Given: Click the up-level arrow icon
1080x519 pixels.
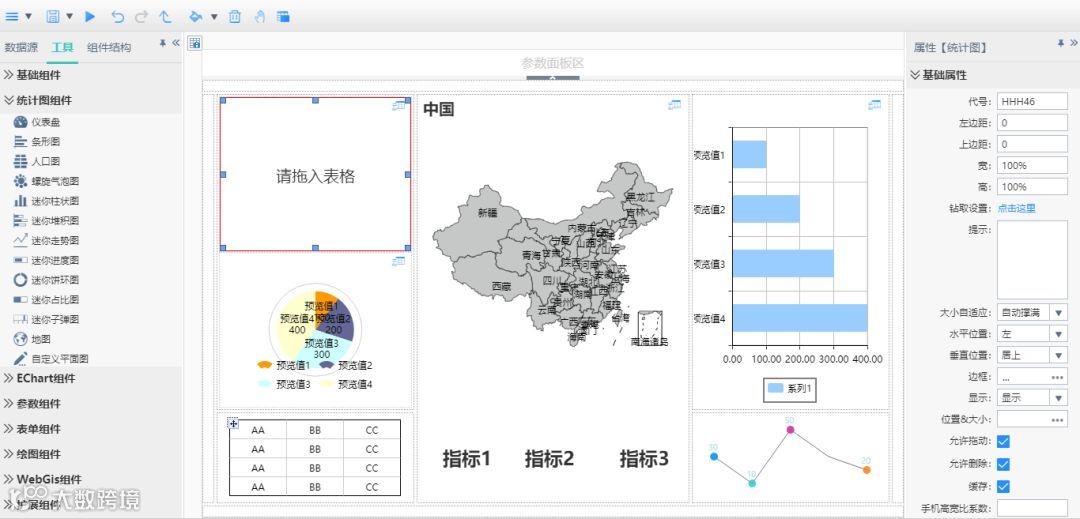Looking at the screenshot, I should [x=165, y=17].
